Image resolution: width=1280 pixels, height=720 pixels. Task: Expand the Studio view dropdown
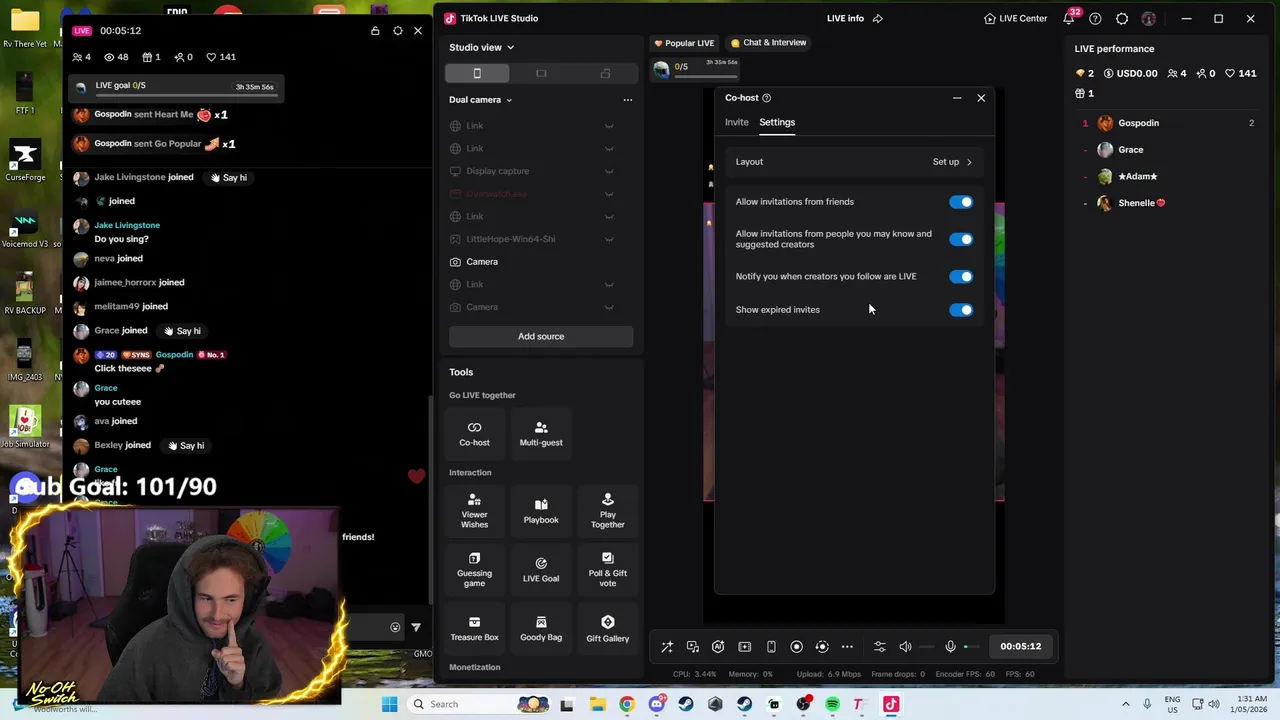coord(482,47)
